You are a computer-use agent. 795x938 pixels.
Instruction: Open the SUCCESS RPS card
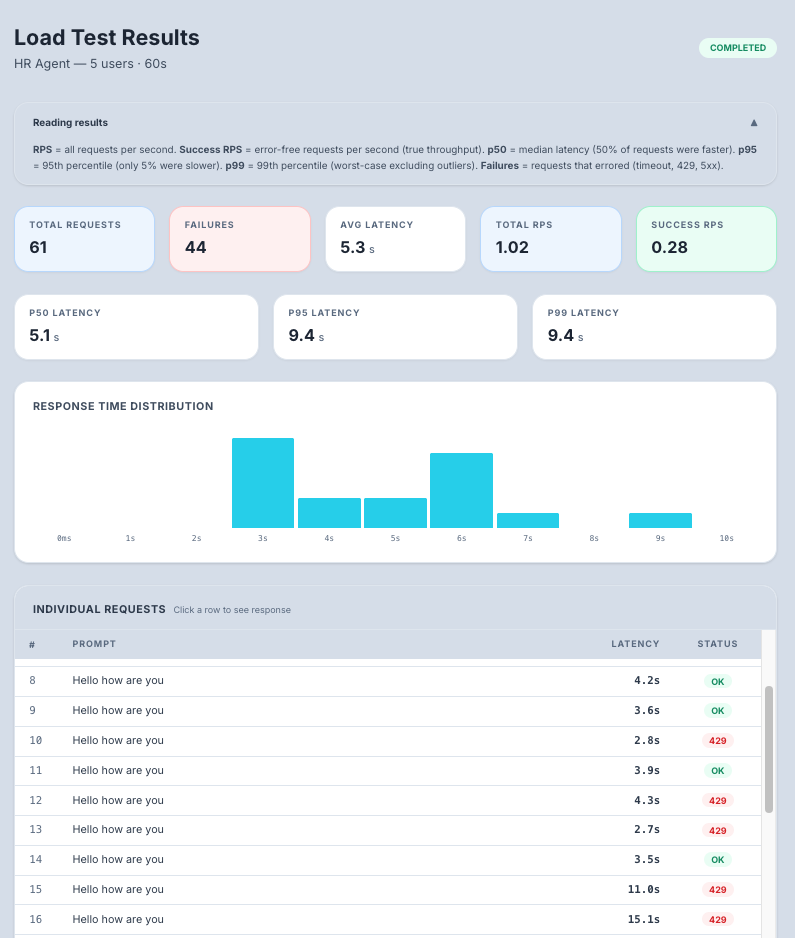[706, 238]
